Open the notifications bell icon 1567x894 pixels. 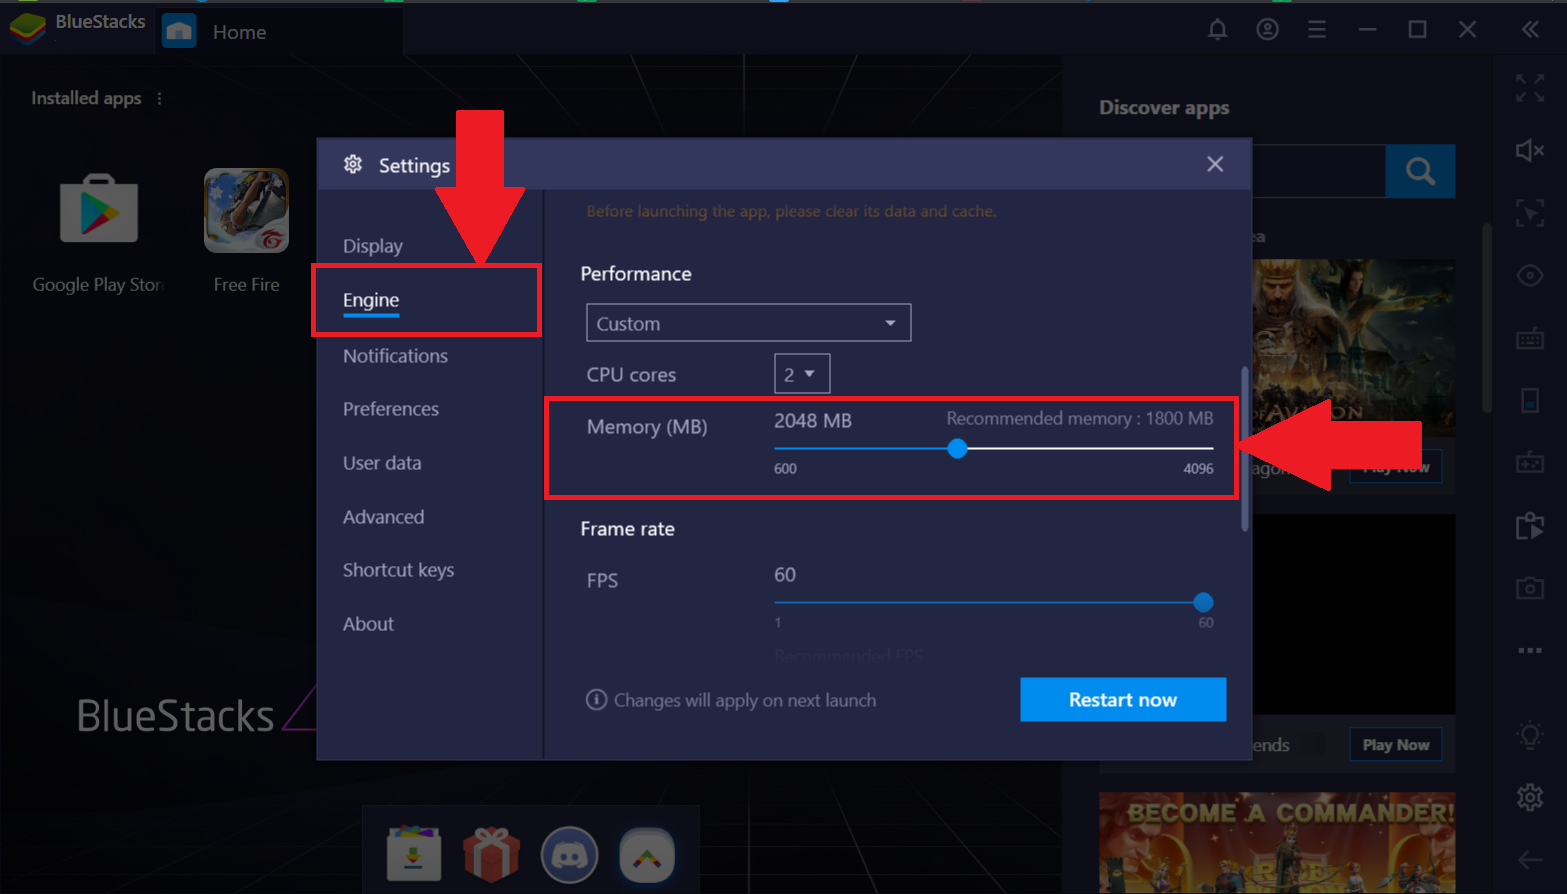(1217, 30)
